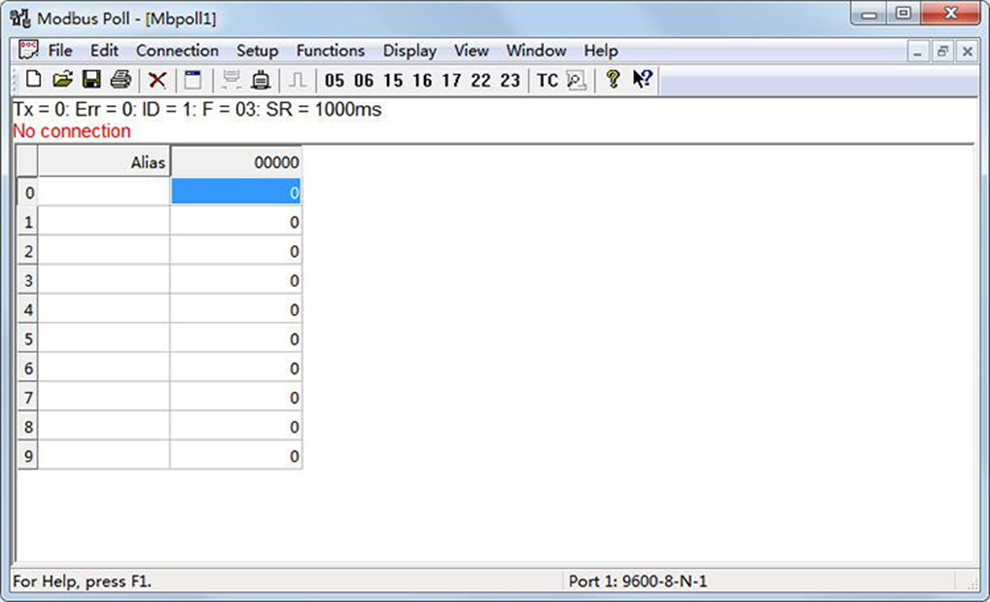The image size is (990, 602).
Task: Click the pulse waveform toolbar icon
Action: point(297,80)
